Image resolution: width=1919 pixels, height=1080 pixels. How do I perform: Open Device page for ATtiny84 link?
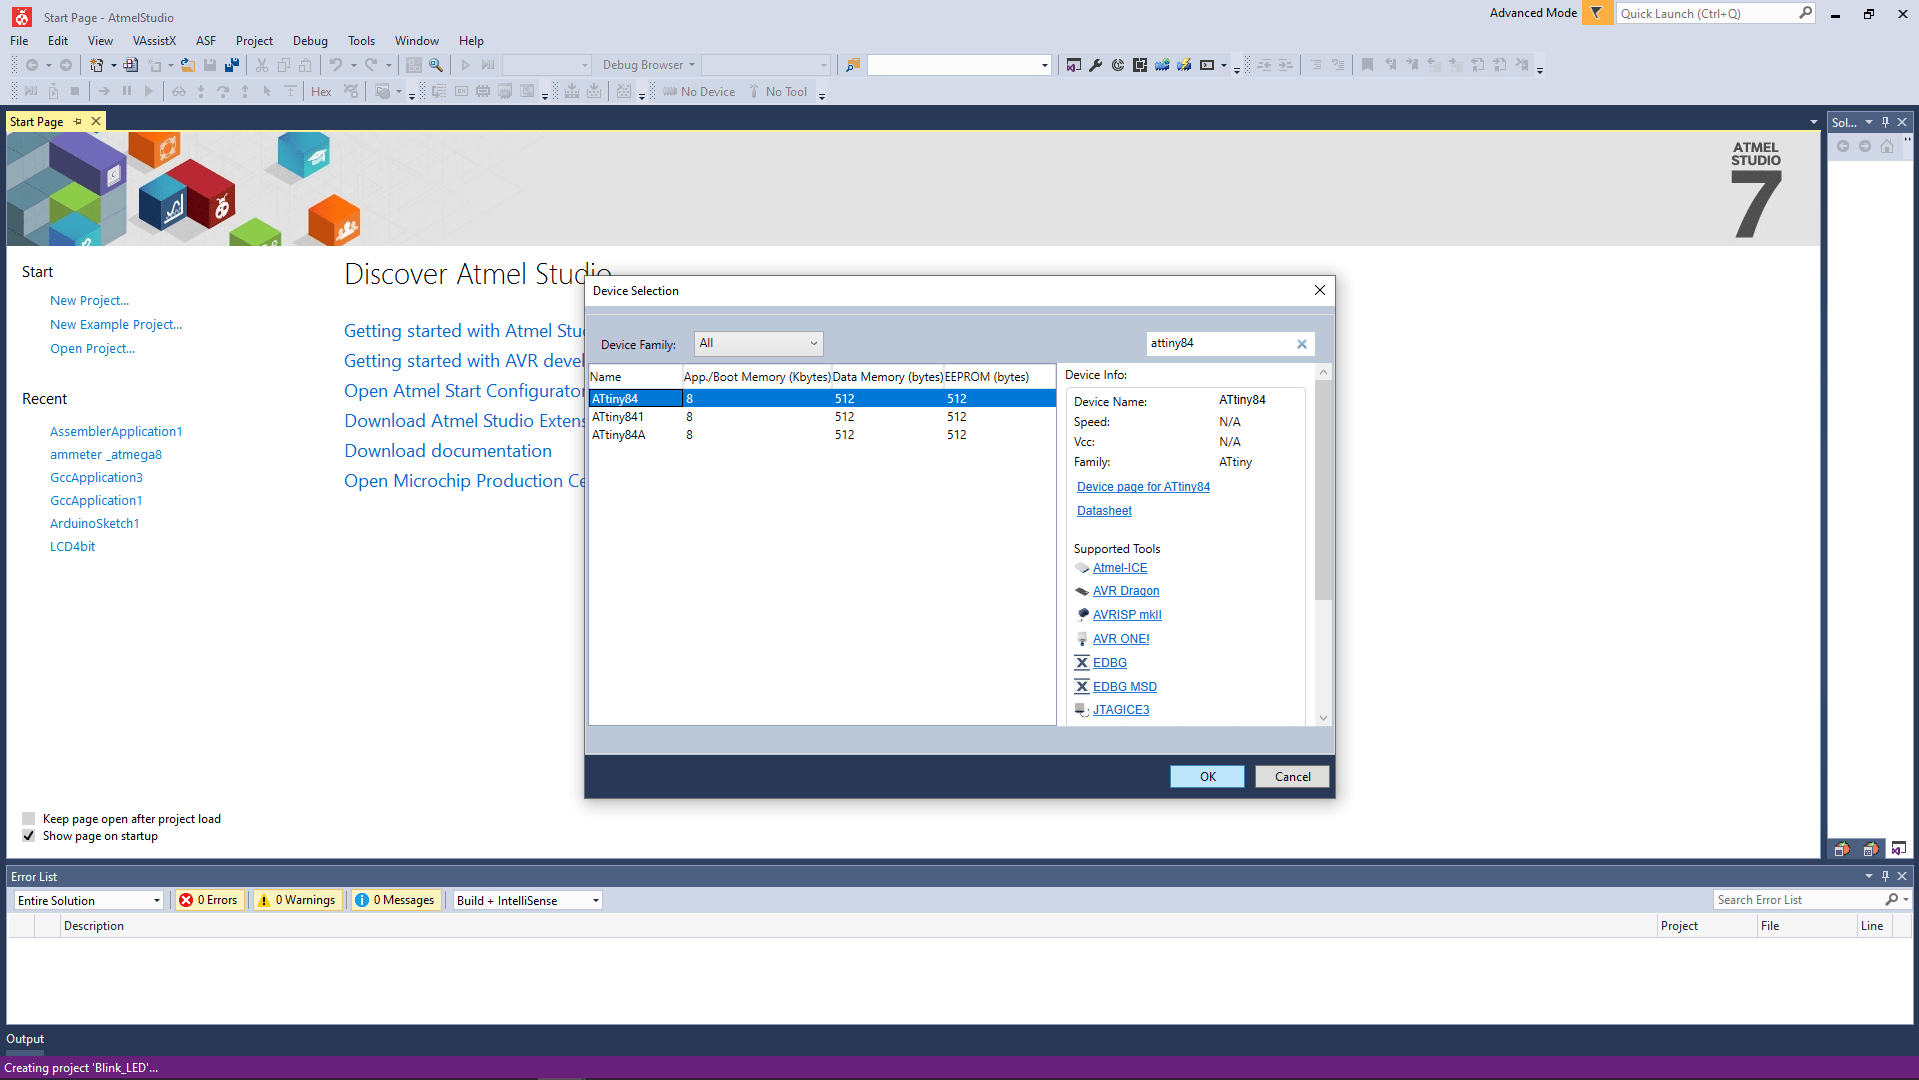click(x=1143, y=487)
